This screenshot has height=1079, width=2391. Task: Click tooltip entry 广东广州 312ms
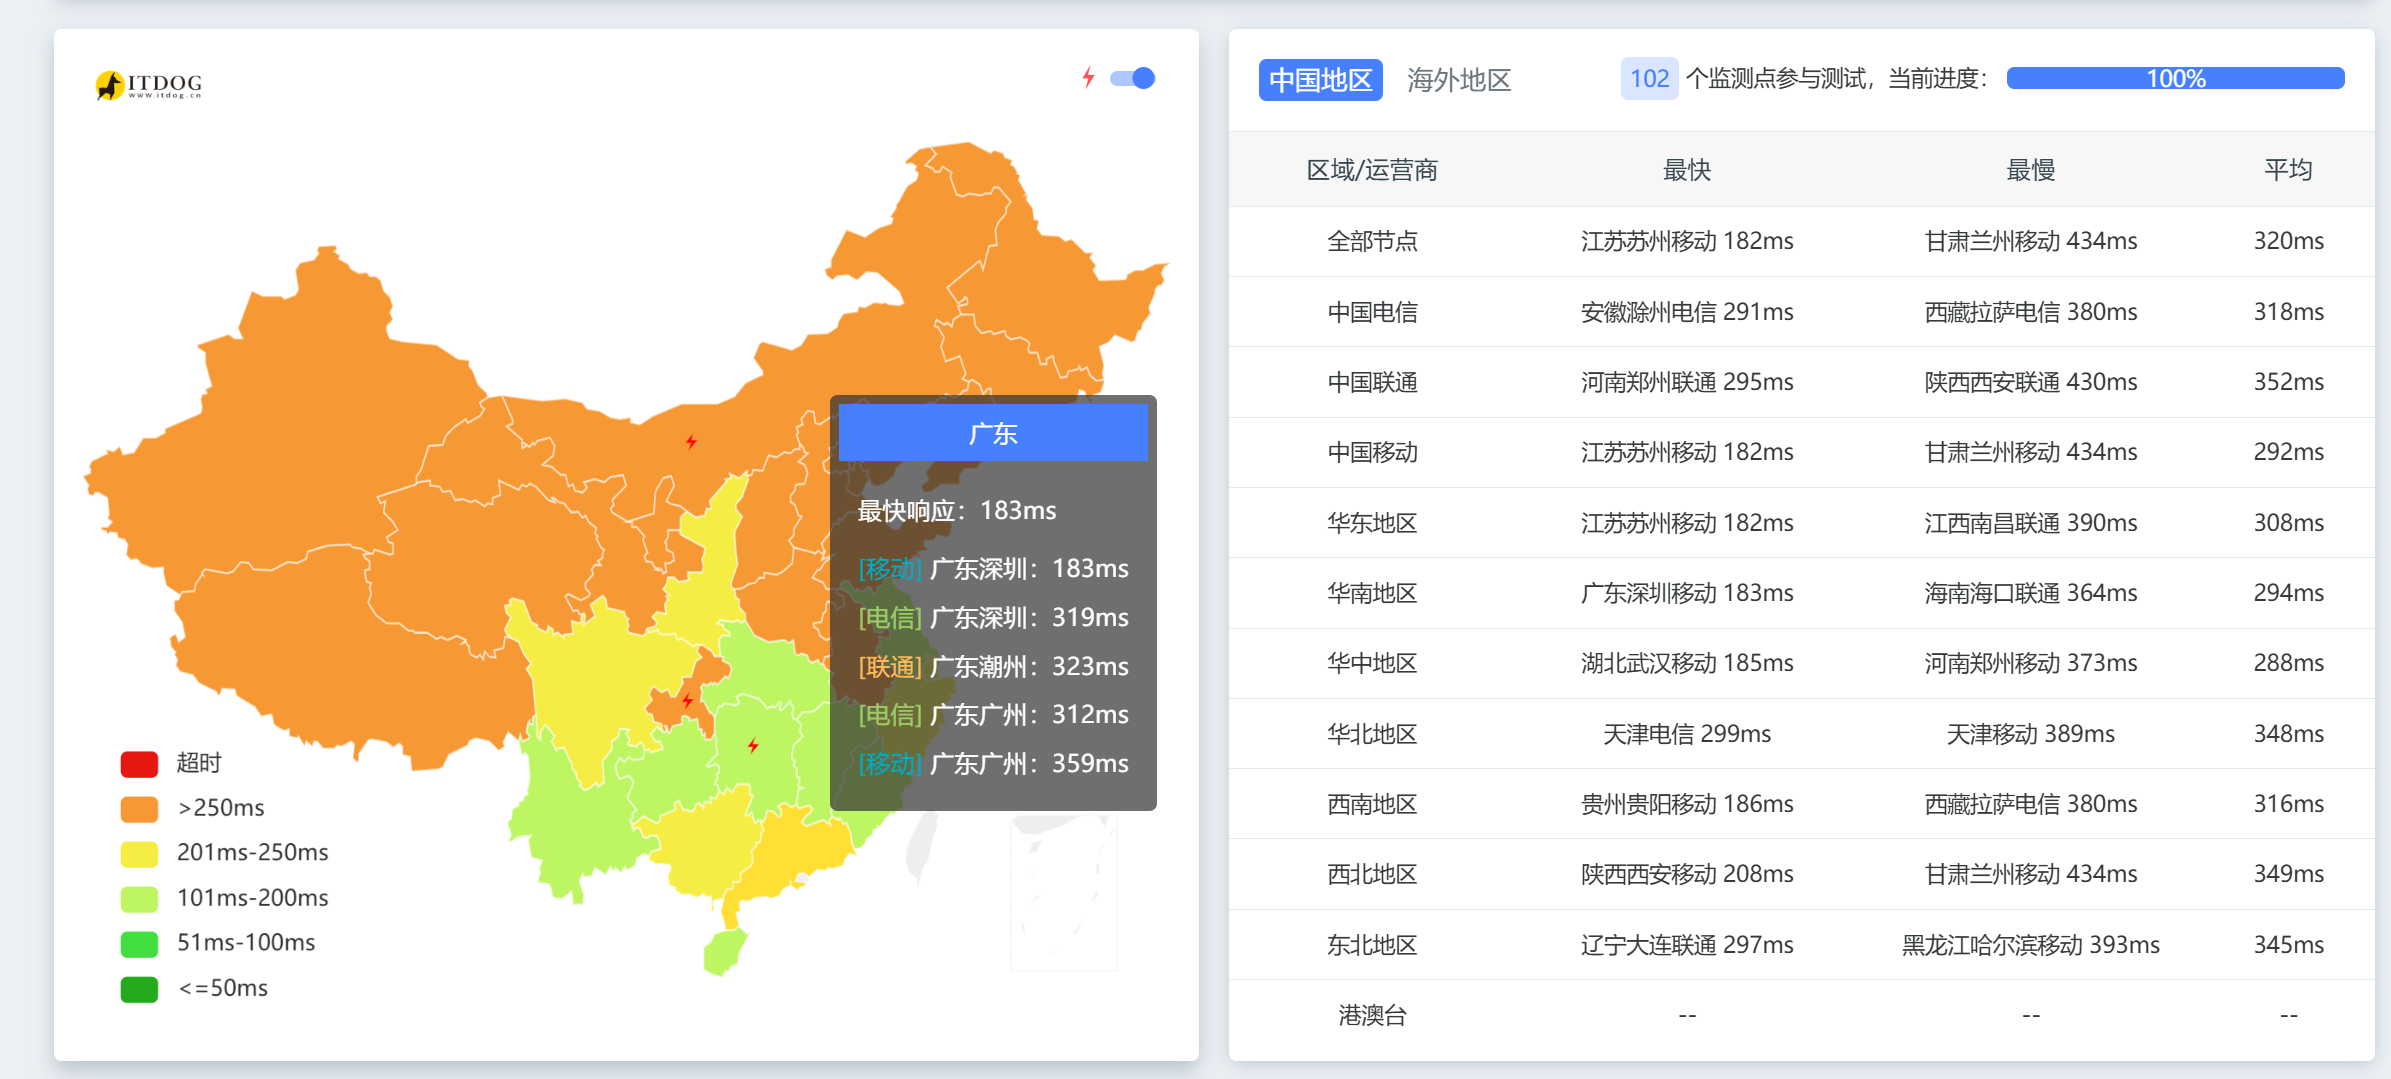pos(993,715)
